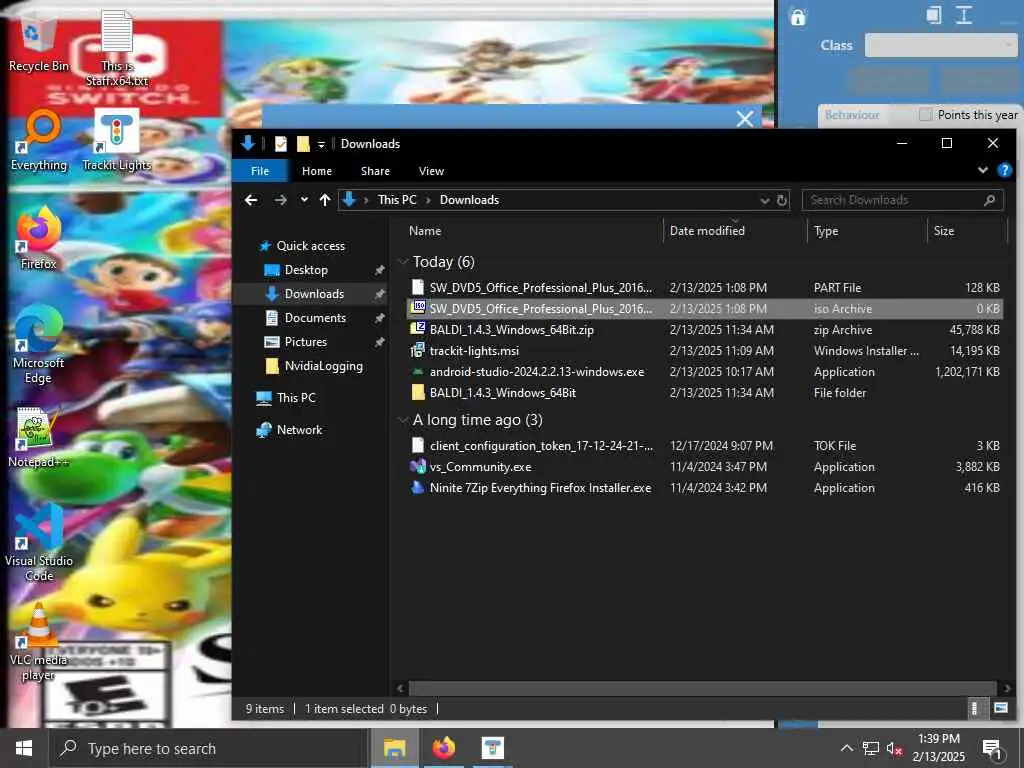Screen dimensions: 1024x768
Task: Open File Explorer from the taskbar
Action: (394, 748)
